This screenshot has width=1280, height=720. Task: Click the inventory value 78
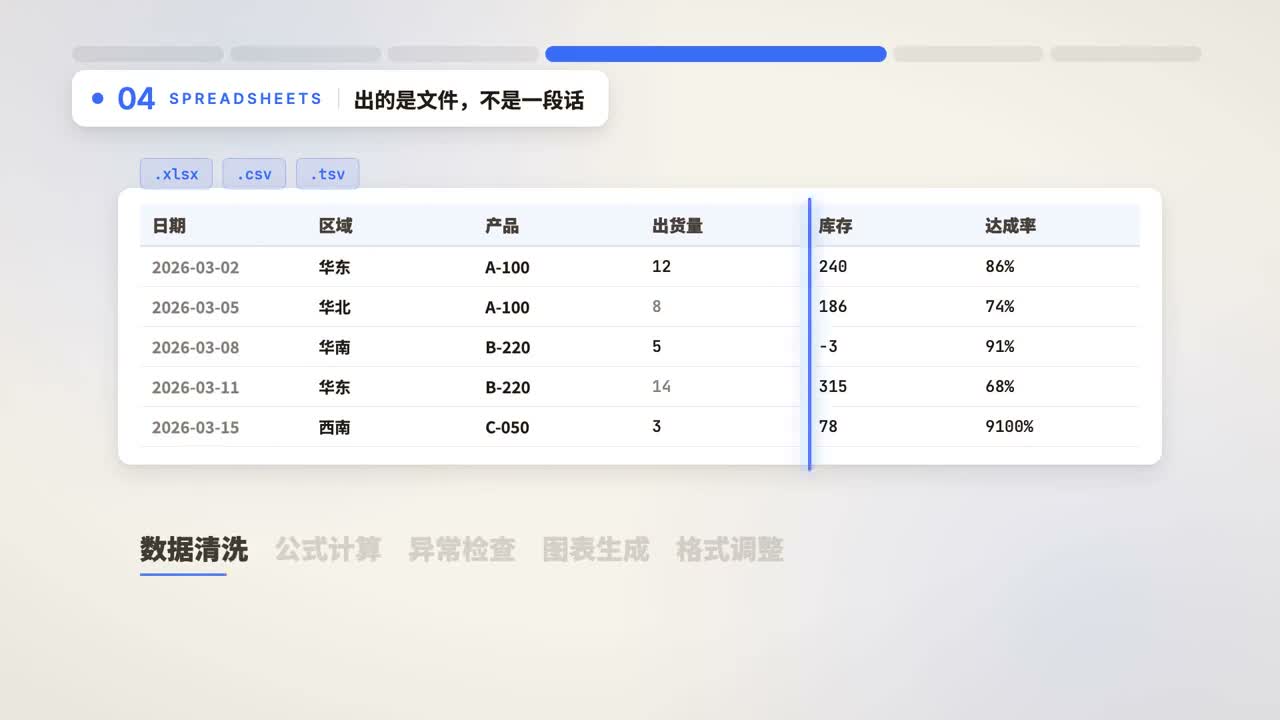click(x=828, y=426)
